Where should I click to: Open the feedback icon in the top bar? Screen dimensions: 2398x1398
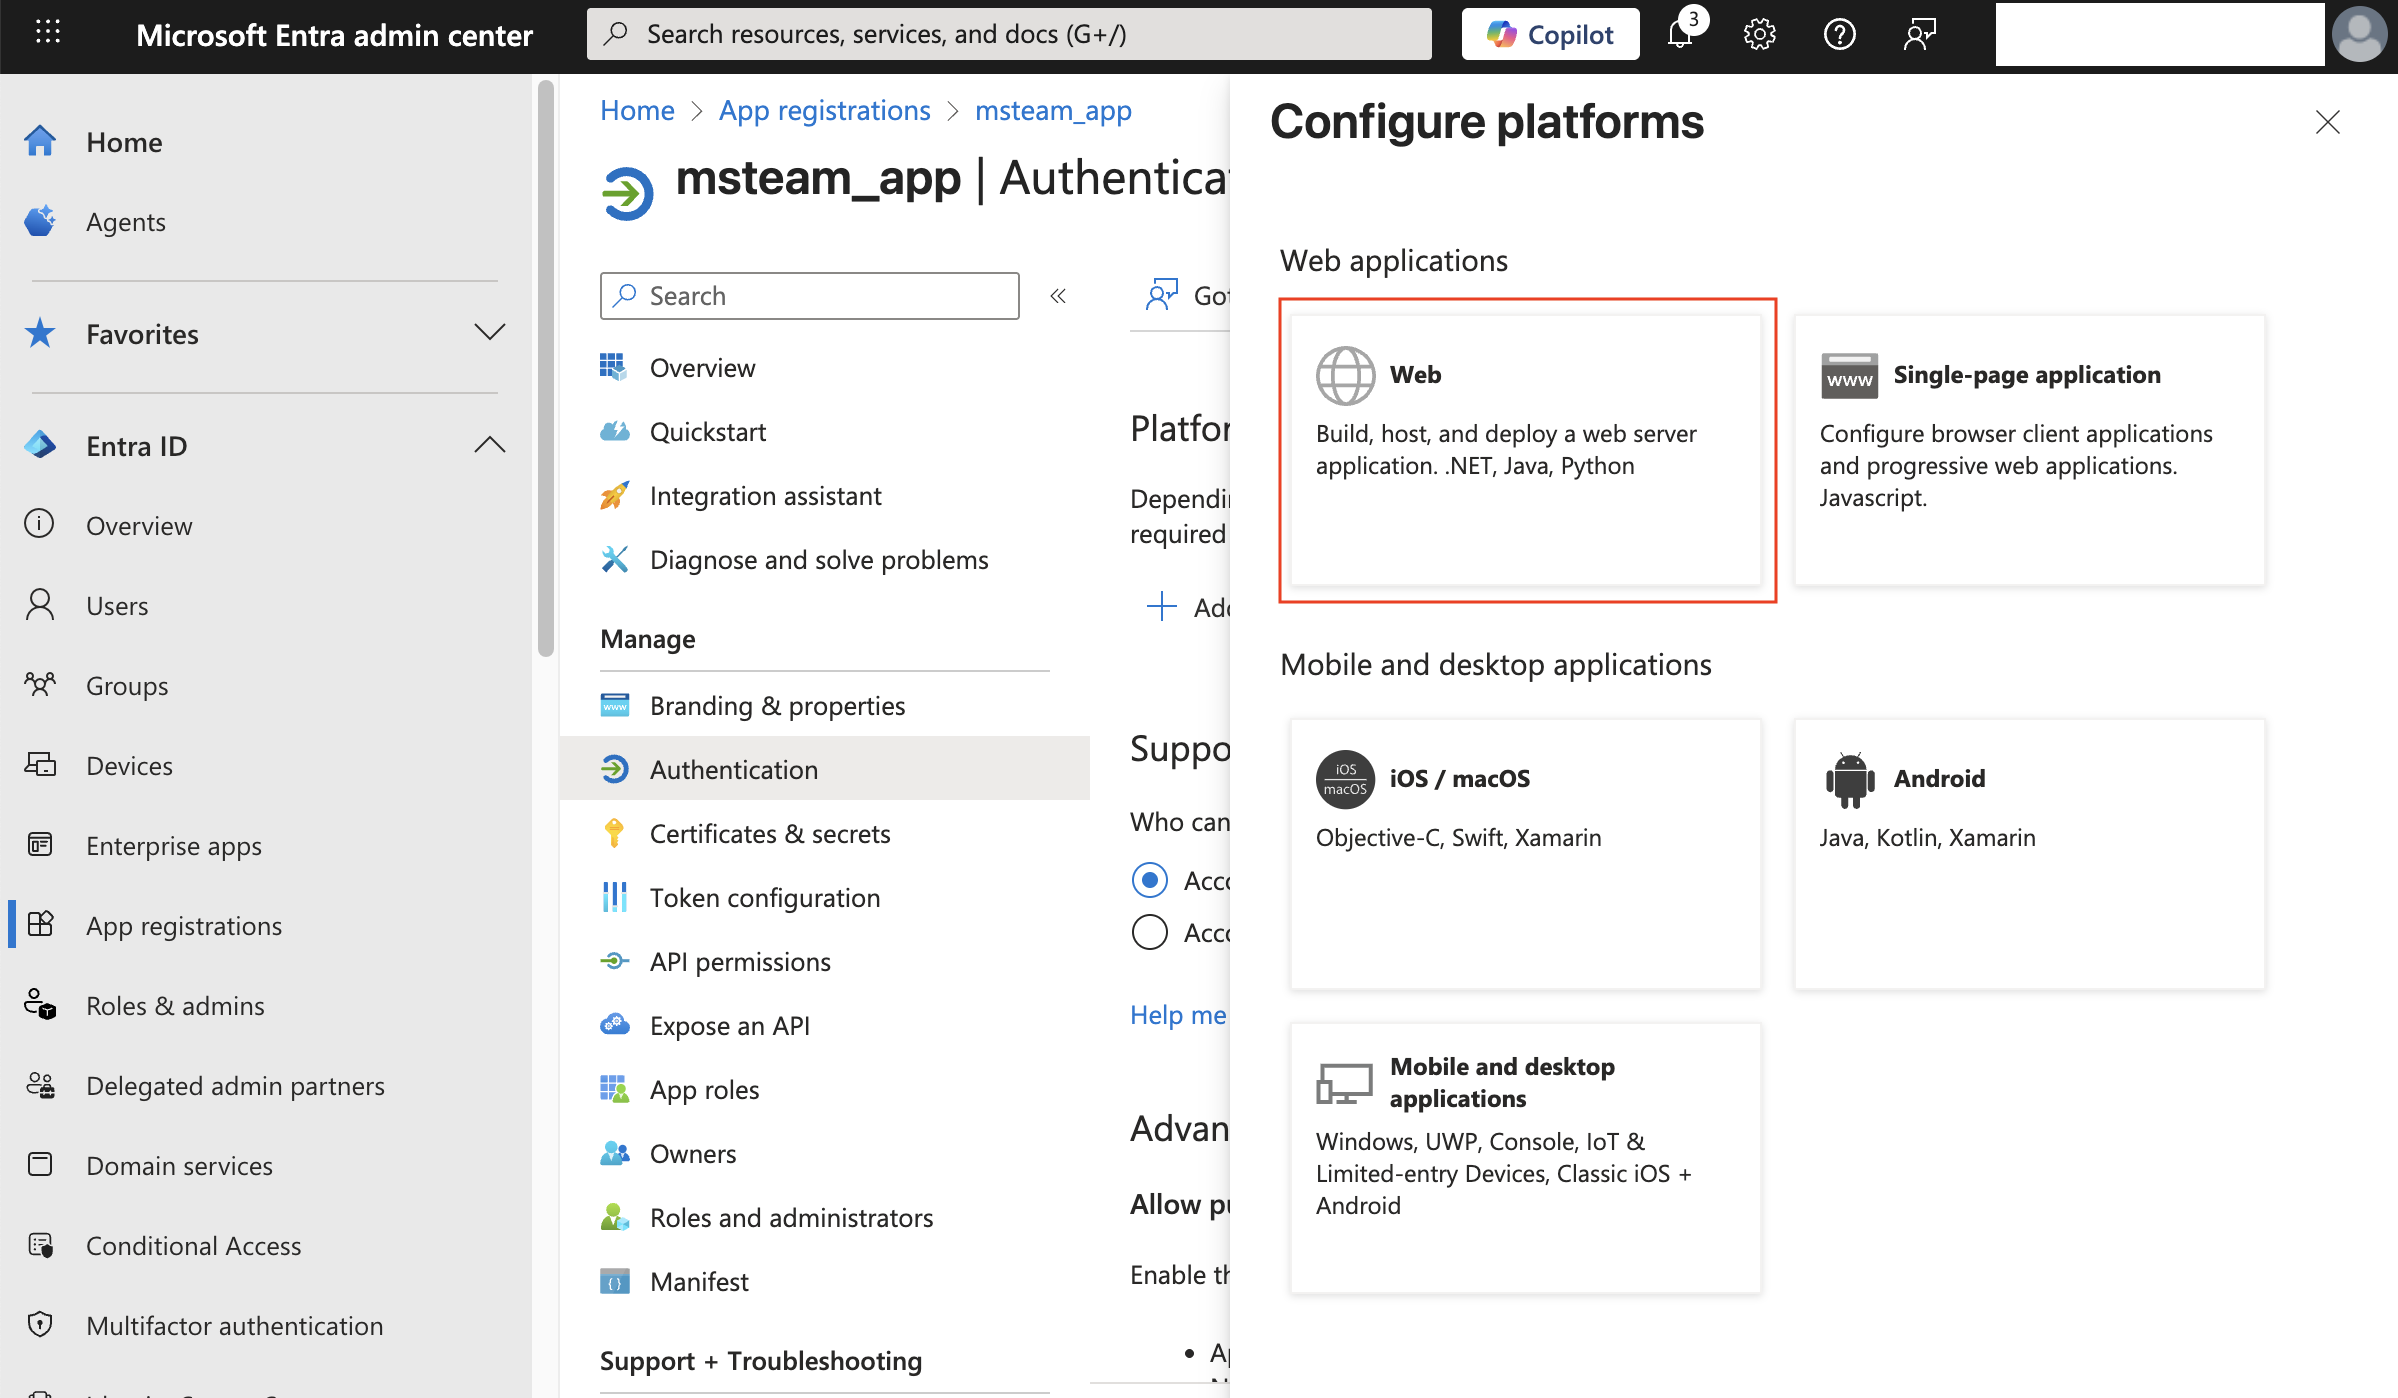1919,33
